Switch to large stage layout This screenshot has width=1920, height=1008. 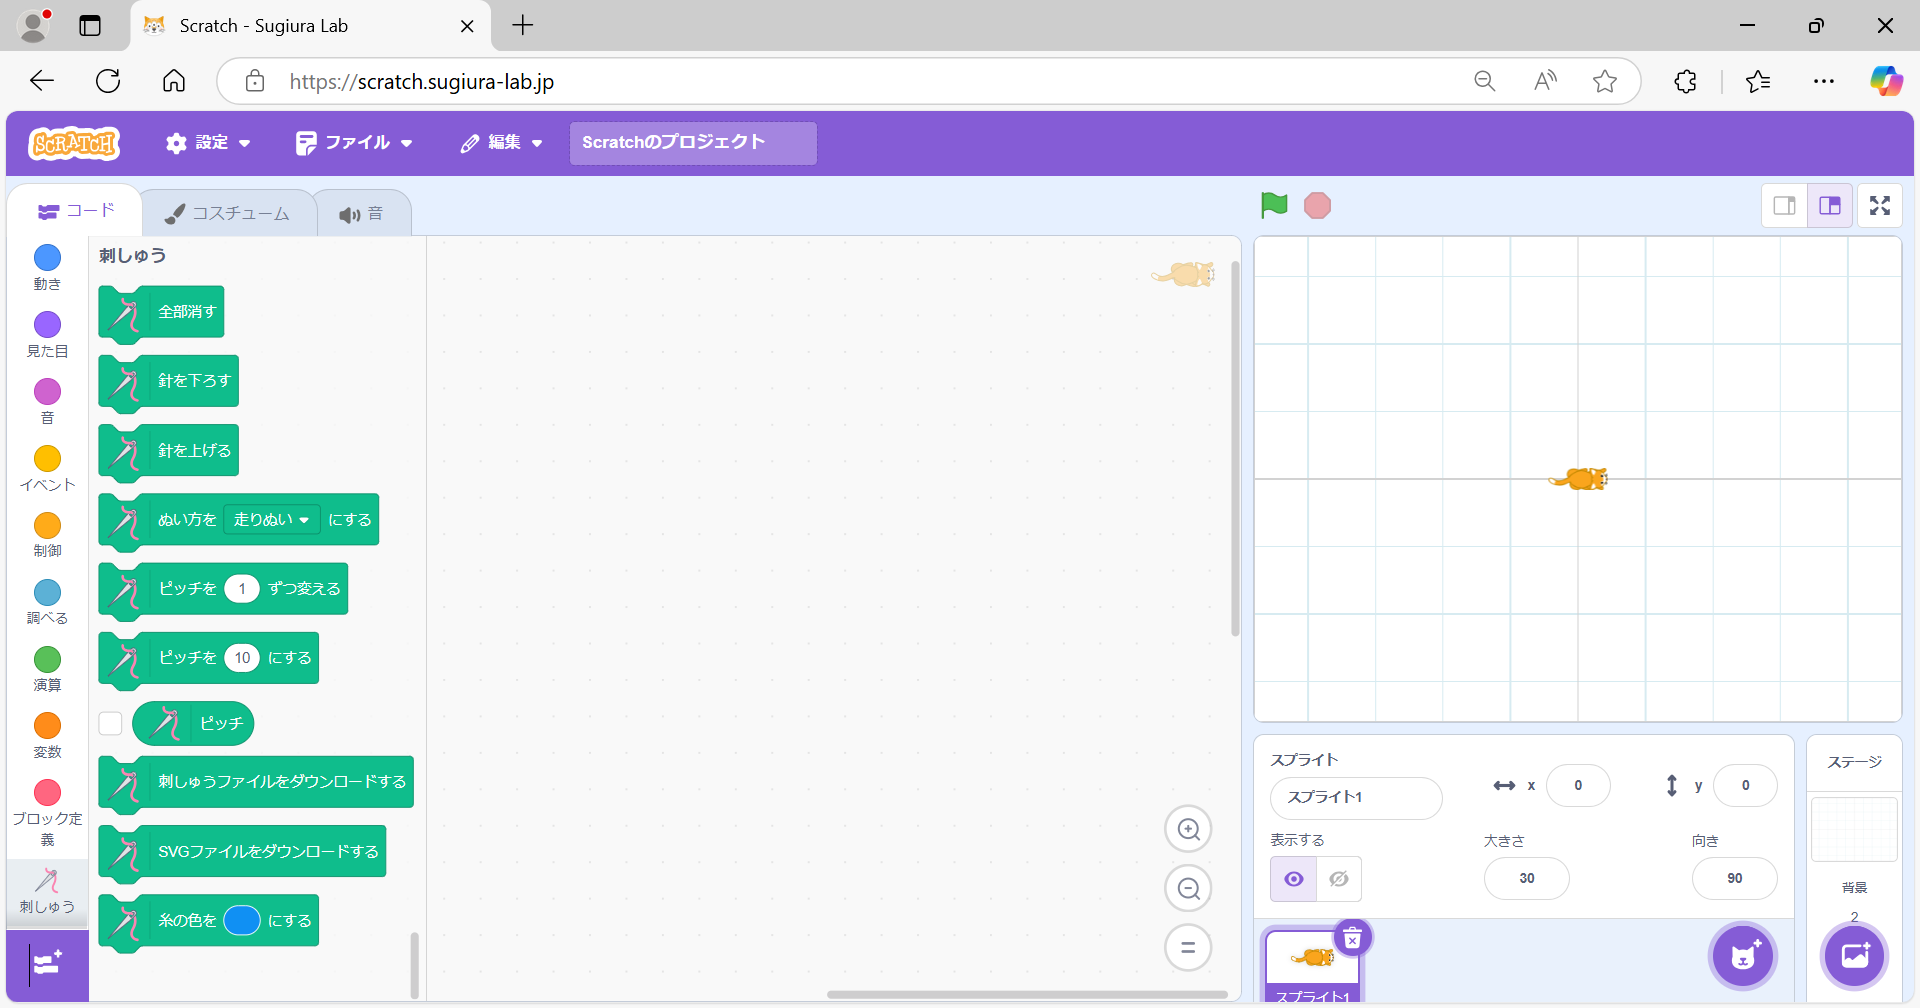click(1830, 206)
